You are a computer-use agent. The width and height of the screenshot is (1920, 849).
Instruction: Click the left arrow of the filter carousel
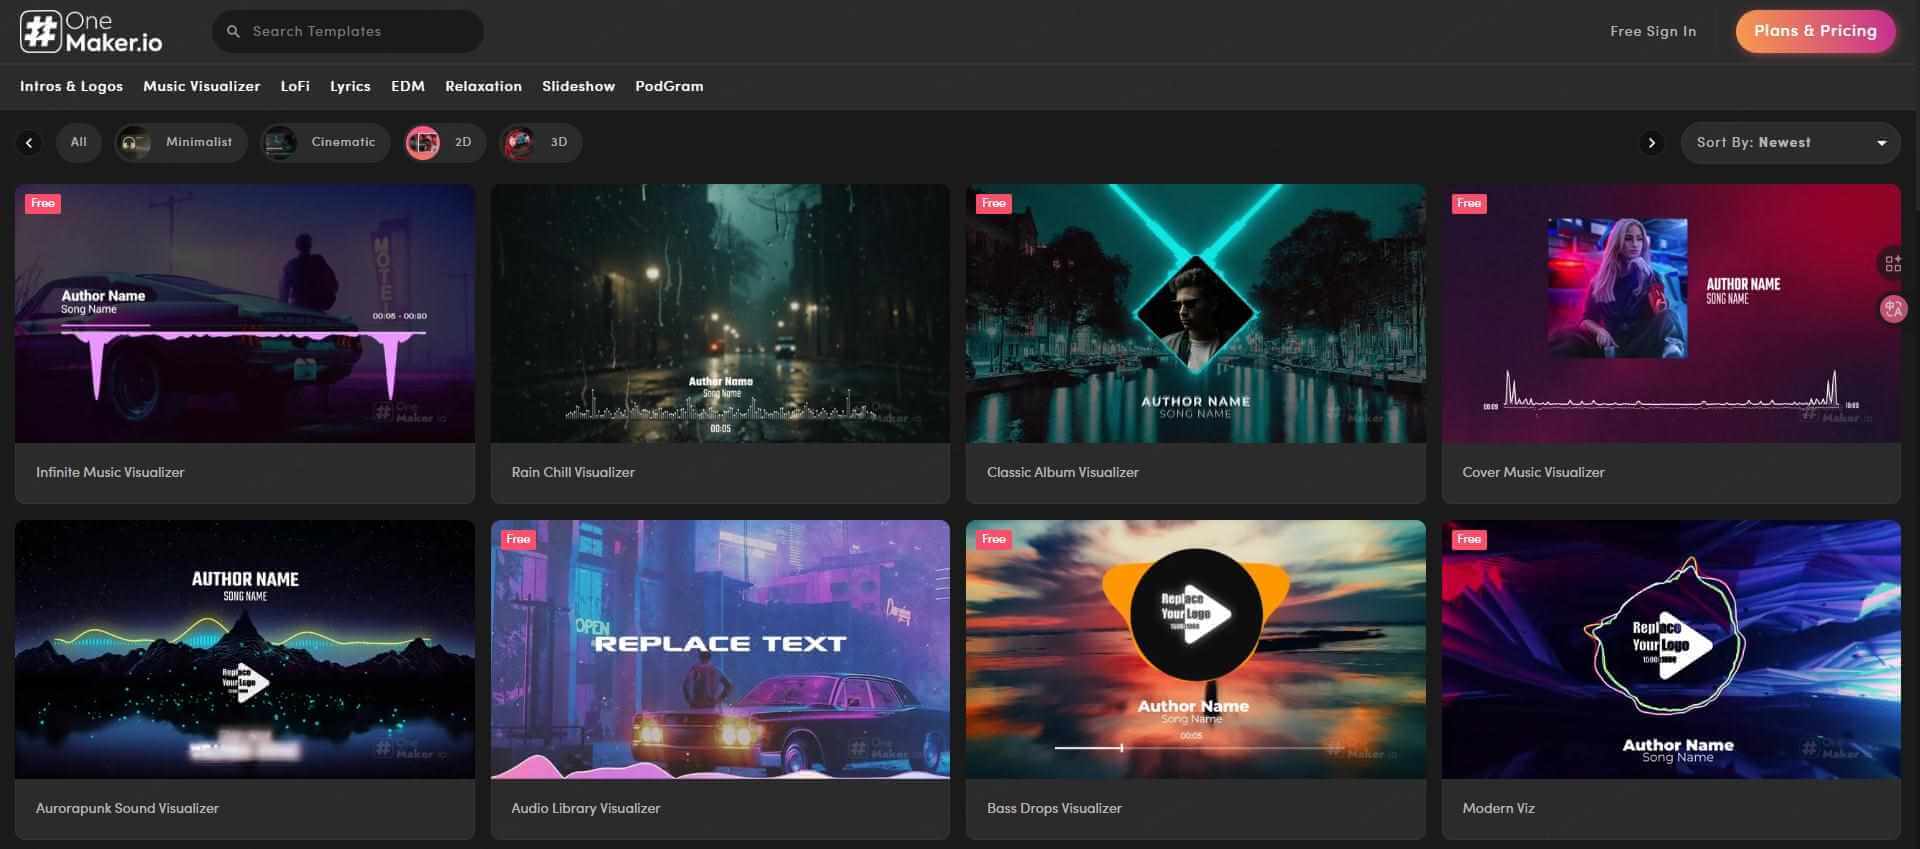29,143
